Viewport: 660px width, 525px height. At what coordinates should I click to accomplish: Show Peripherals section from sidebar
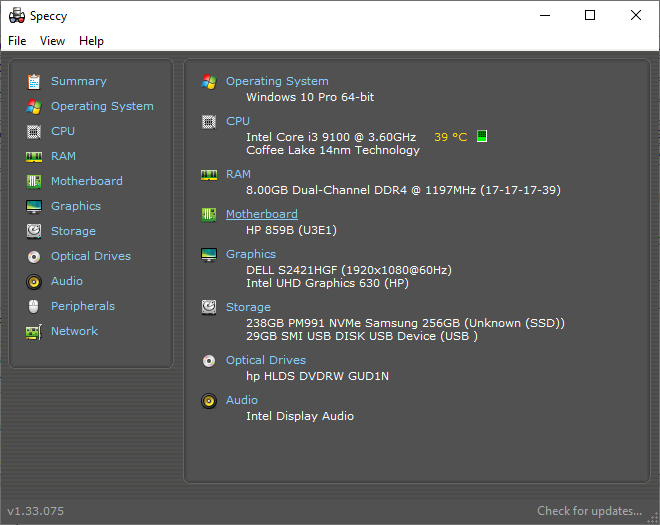(x=83, y=306)
